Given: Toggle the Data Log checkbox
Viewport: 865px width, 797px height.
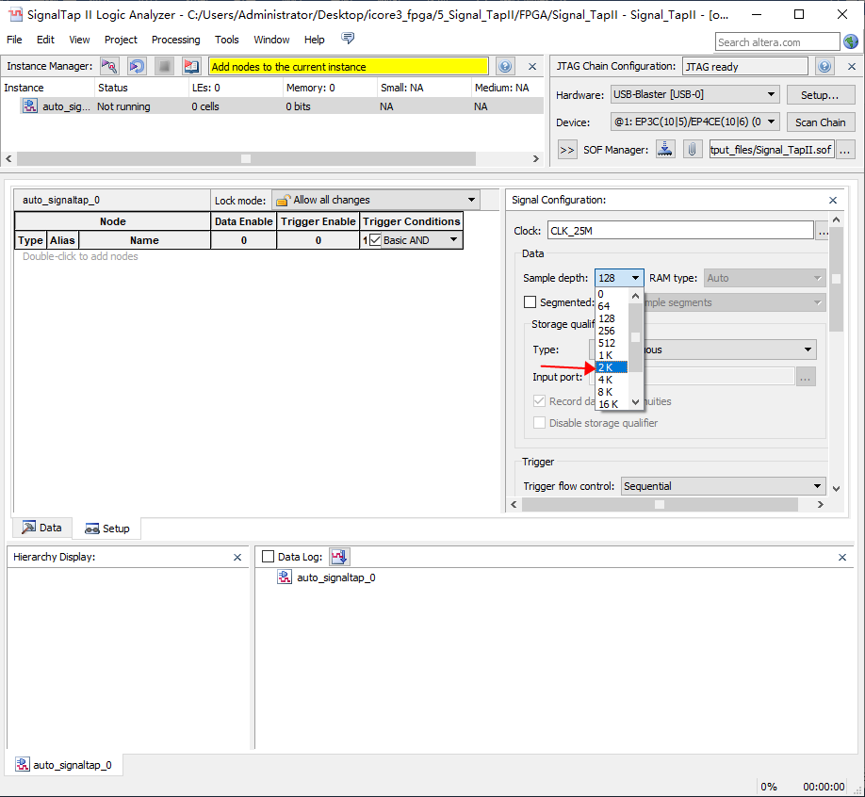Looking at the screenshot, I should pyautogui.click(x=267, y=557).
